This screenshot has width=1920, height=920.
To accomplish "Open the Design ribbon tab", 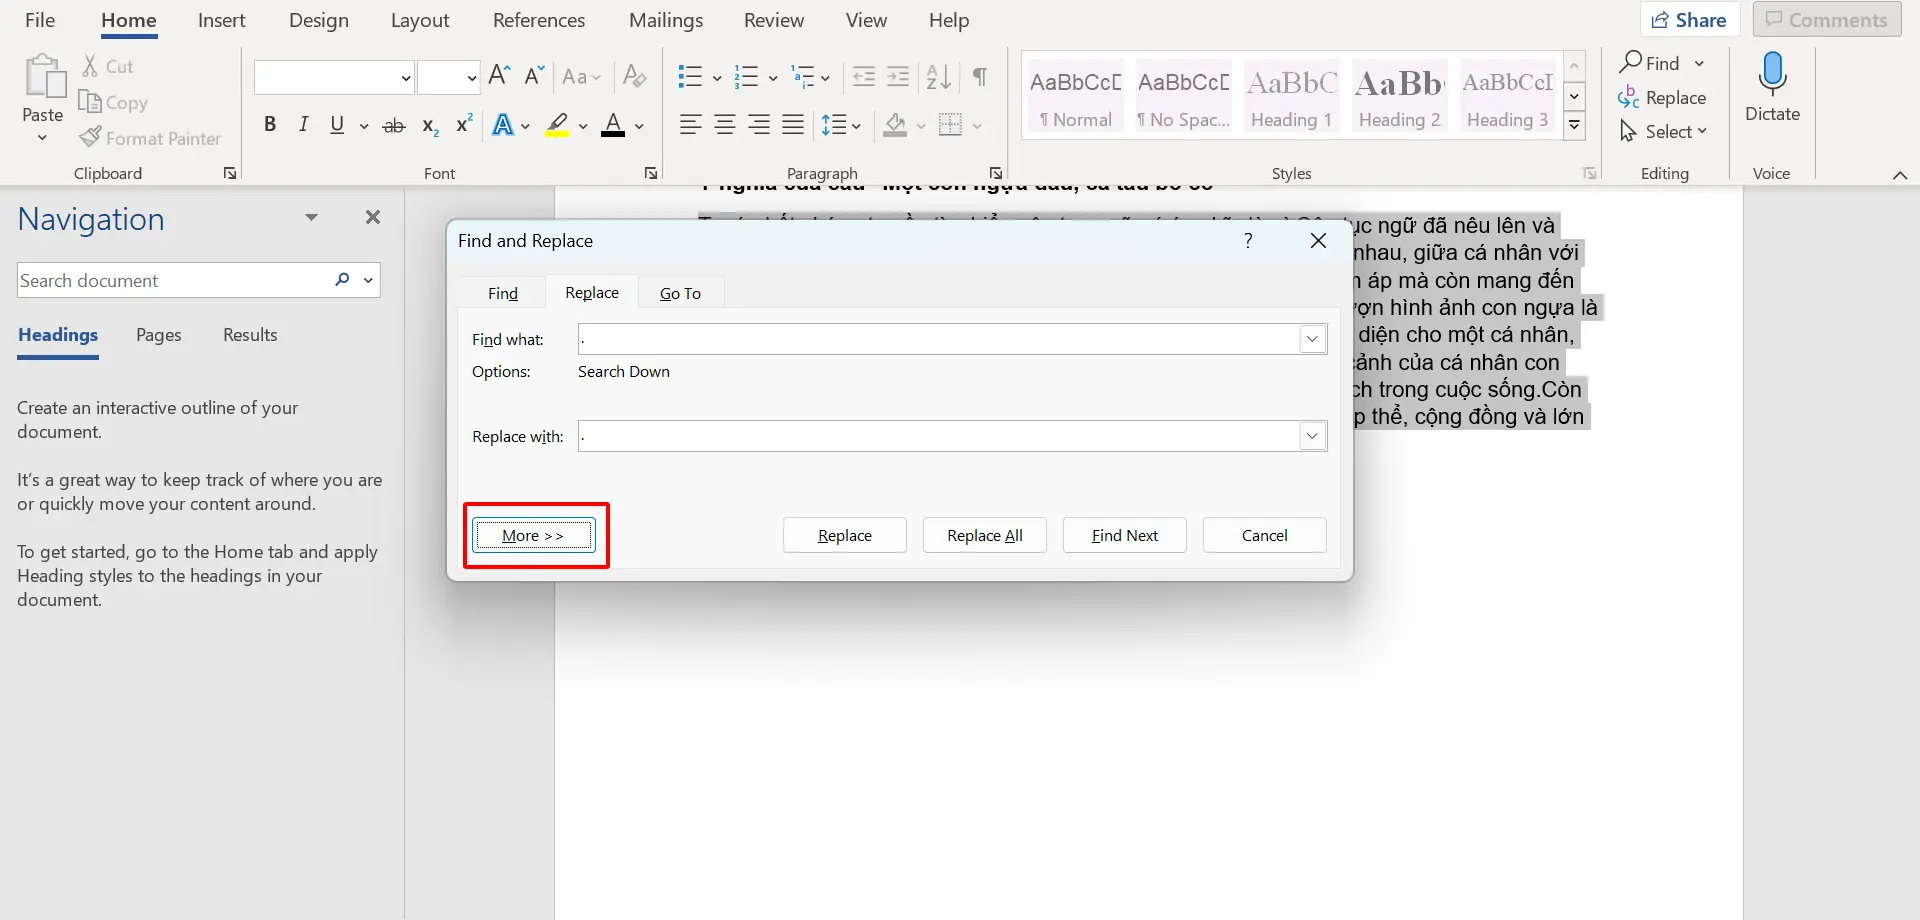I will (319, 20).
